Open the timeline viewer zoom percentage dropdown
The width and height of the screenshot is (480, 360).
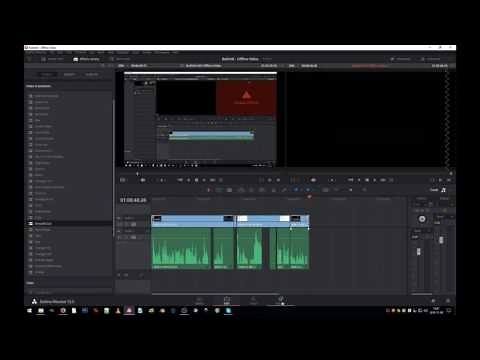292,66
